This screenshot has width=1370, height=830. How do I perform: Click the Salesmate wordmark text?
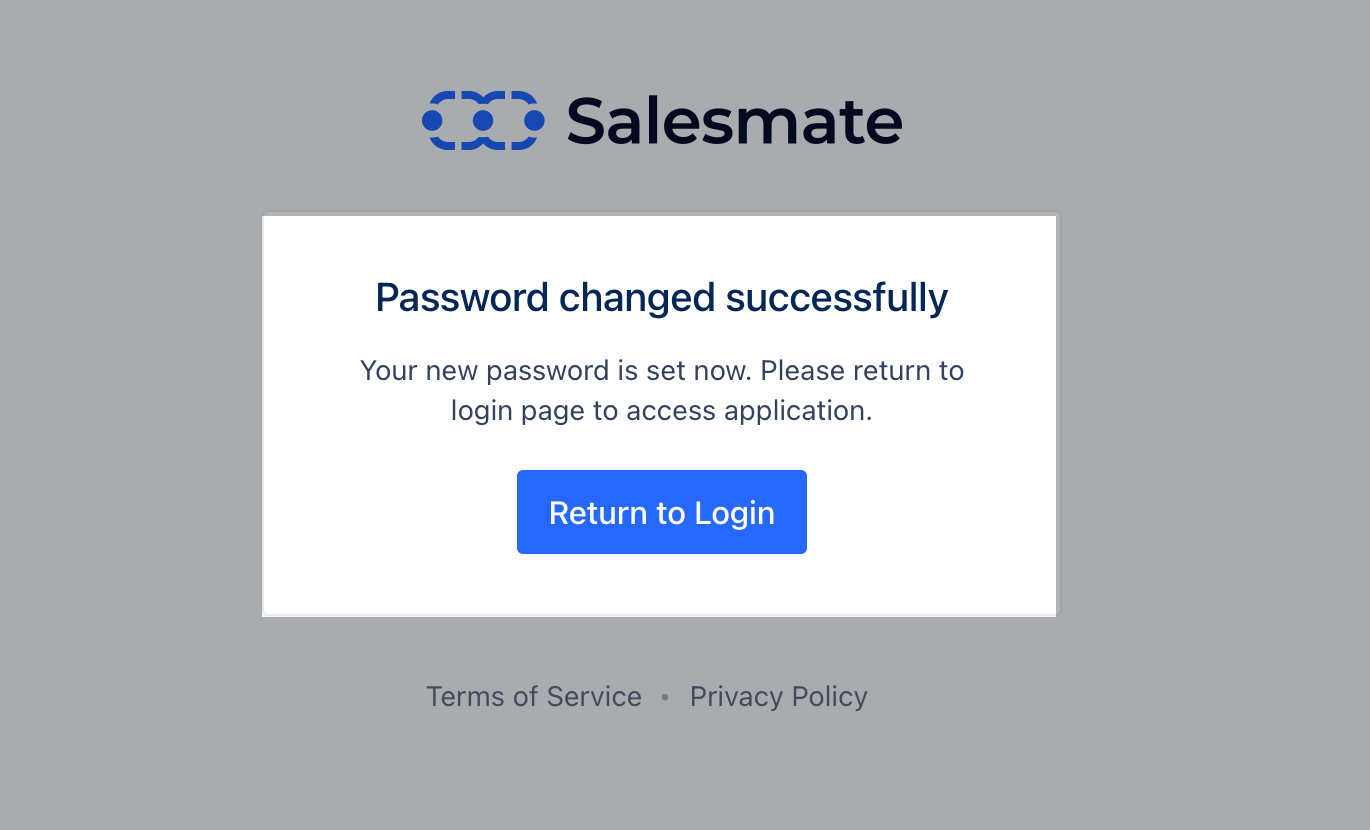(734, 121)
